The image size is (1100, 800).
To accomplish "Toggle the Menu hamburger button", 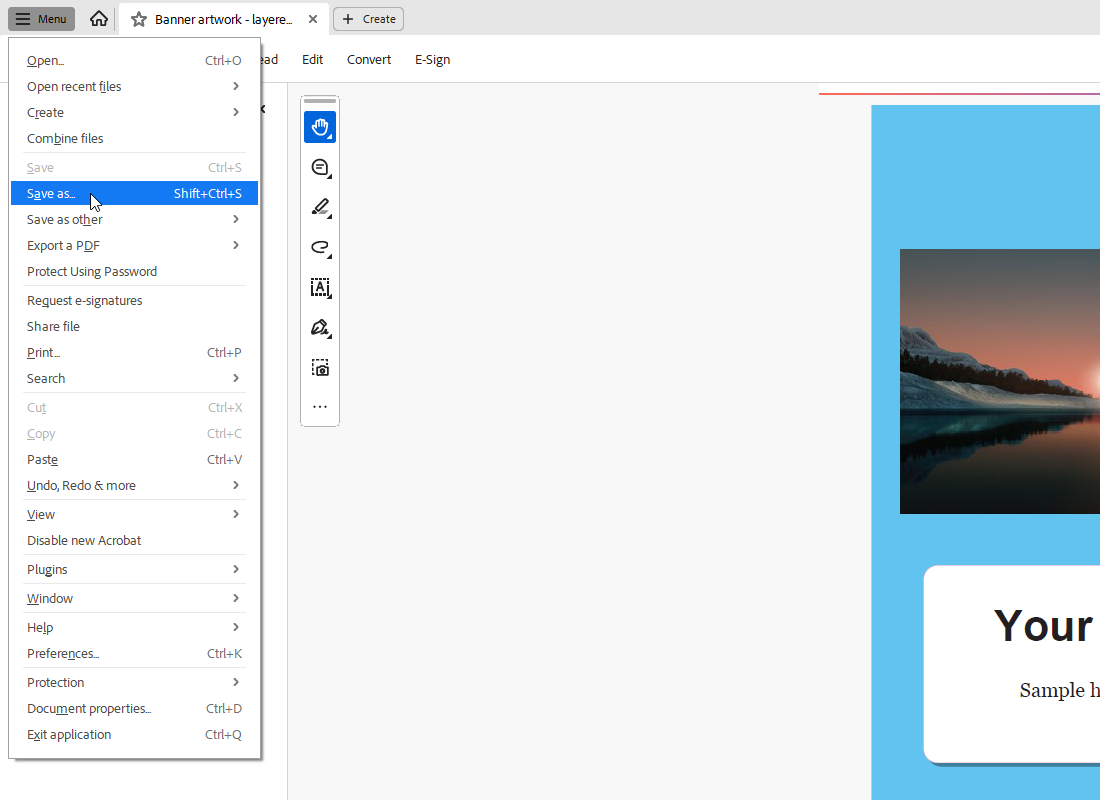I will pyautogui.click(x=41, y=19).
